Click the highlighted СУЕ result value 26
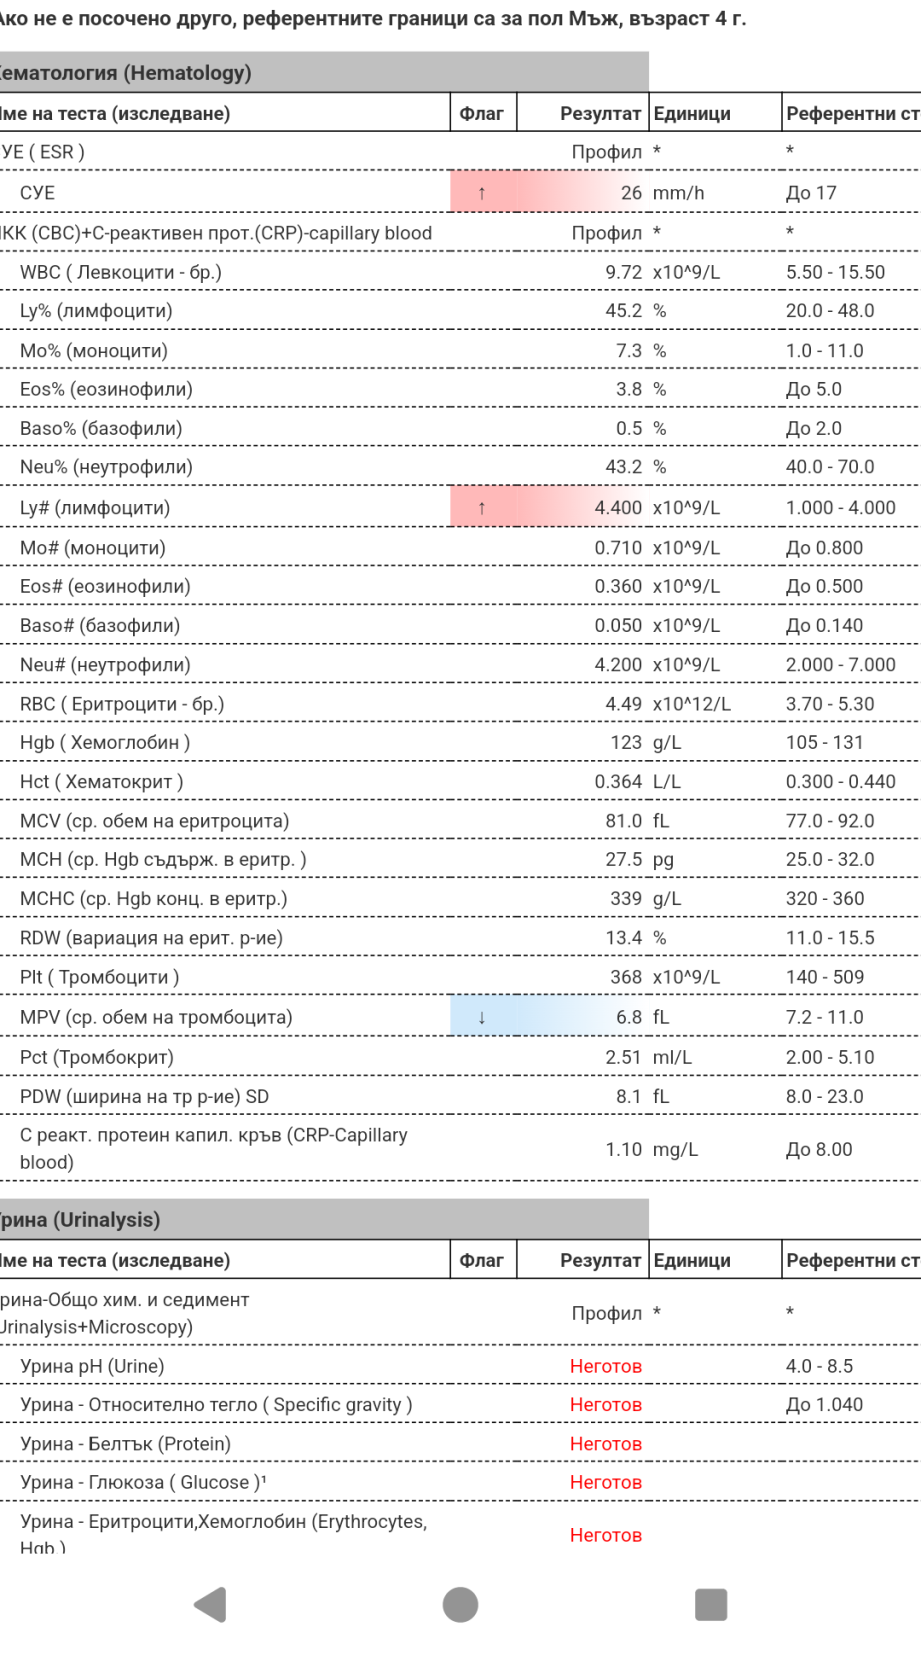The image size is (921, 1656). click(631, 193)
